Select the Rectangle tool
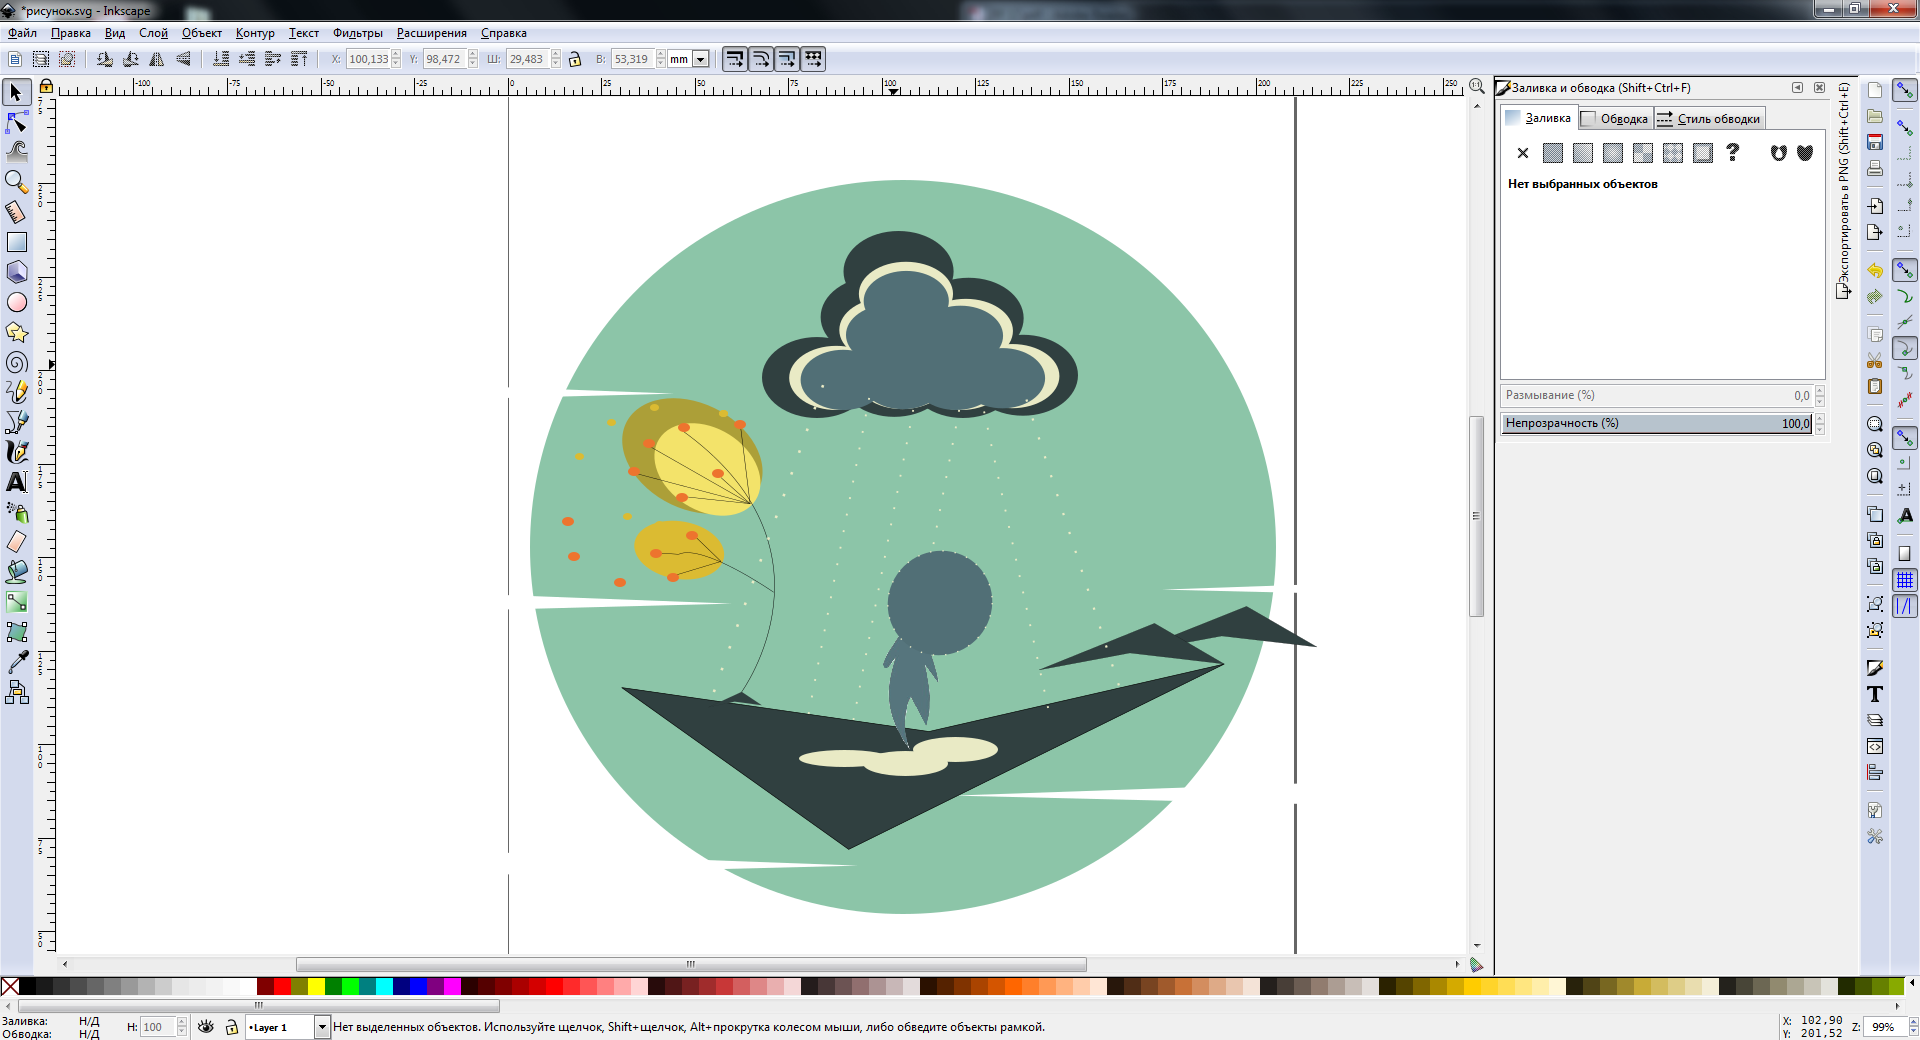 click(16, 242)
